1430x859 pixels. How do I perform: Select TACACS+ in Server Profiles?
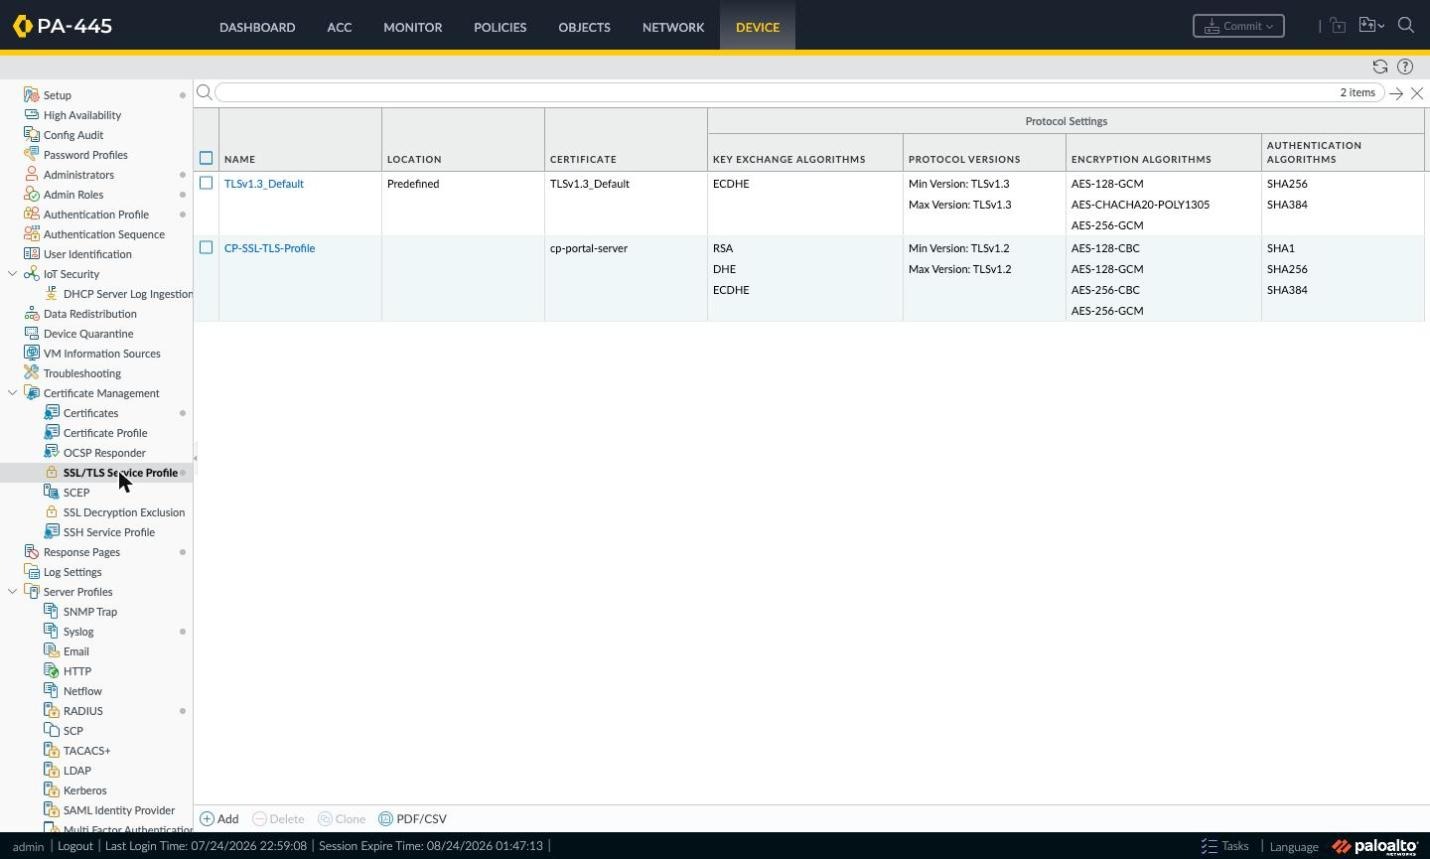(87, 751)
